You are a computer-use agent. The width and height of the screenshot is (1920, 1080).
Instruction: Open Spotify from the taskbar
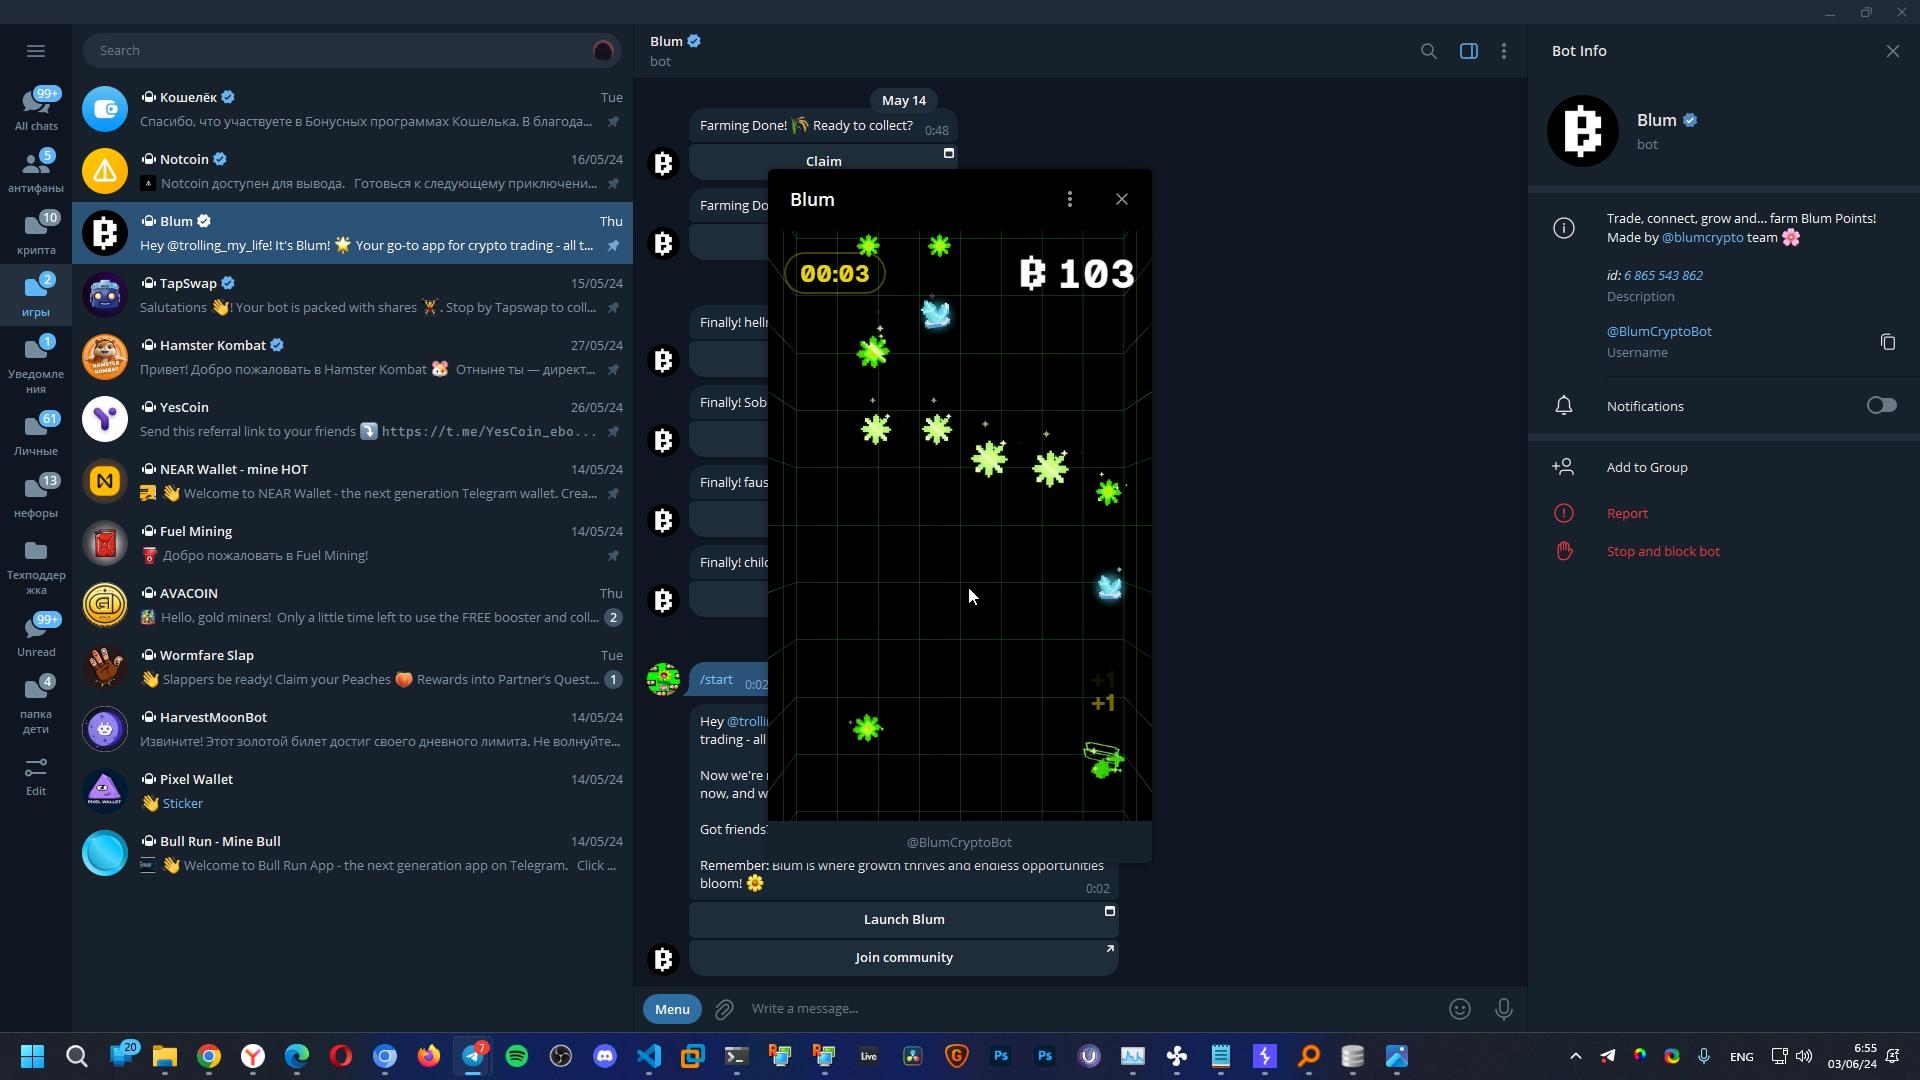pyautogui.click(x=517, y=1057)
